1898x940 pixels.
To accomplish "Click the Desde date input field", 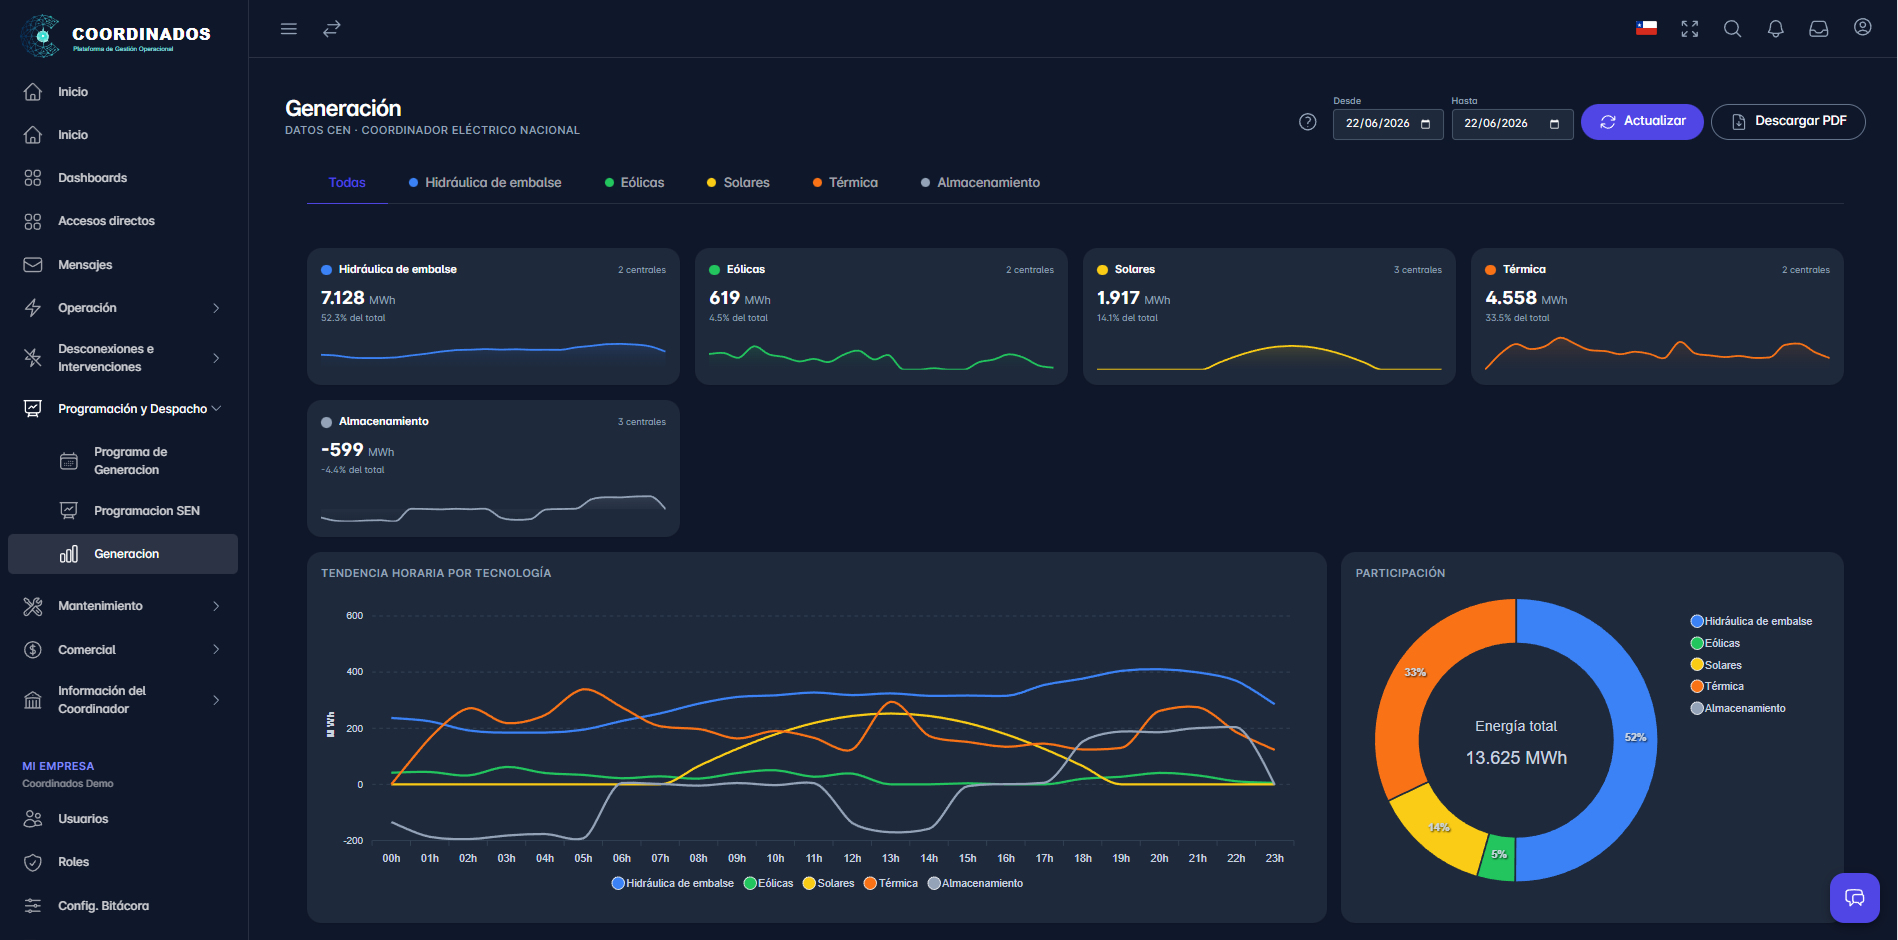I will 1388,124.
